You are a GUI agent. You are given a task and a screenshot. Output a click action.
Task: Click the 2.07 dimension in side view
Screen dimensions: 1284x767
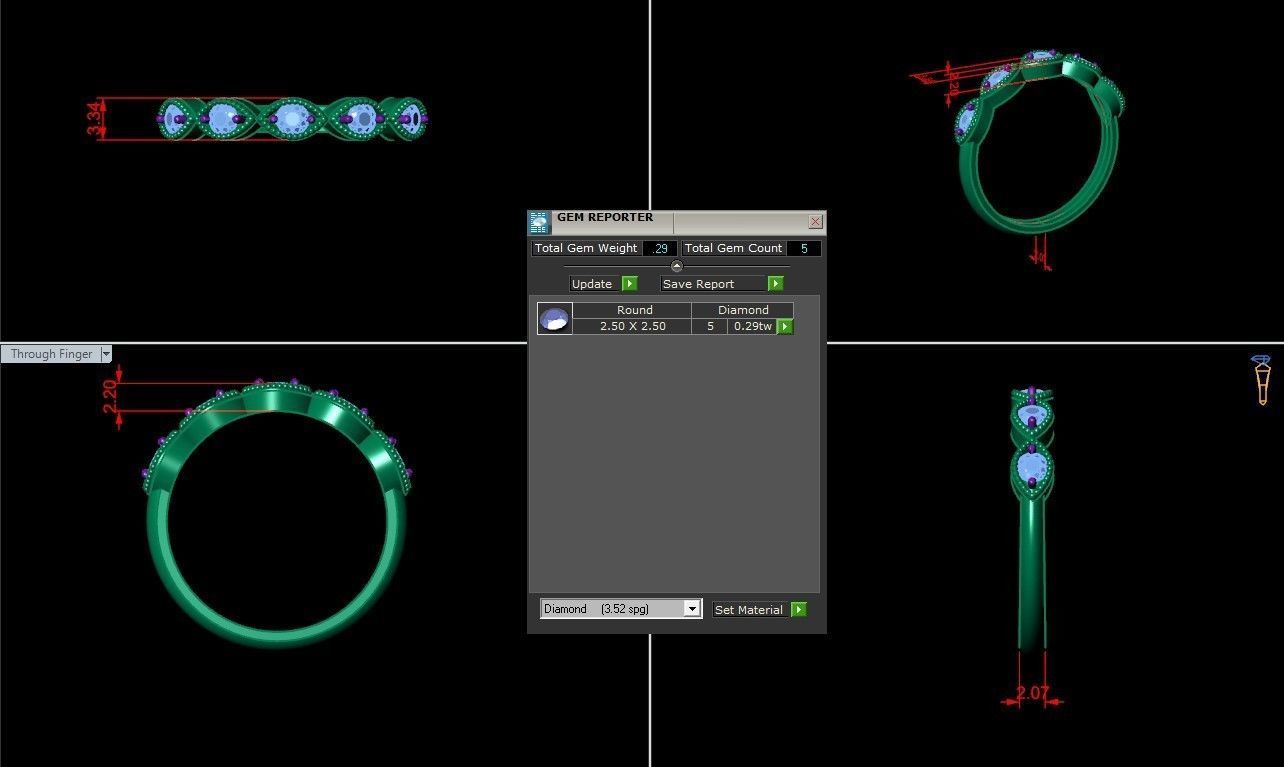(x=1033, y=692)
